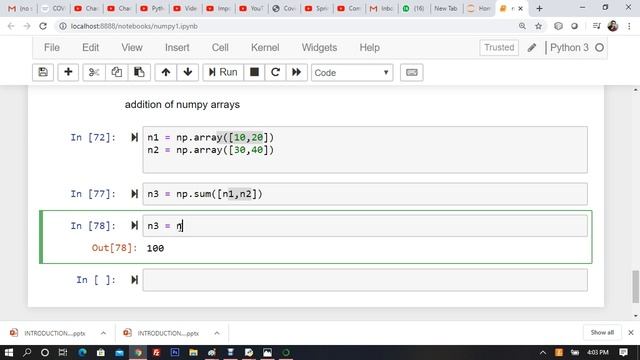Click into the n1 and n2 array cell
The image size is (640, 360).
[x=365, y=150]
